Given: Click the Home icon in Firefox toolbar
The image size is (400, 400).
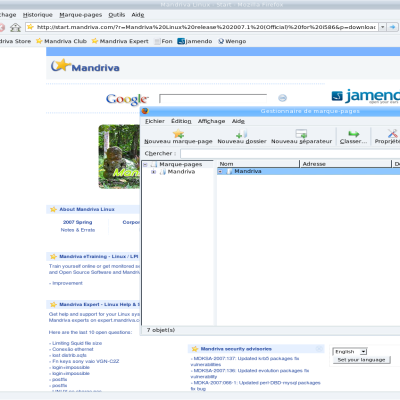Looking at the screenshot, I should point(15,27).
